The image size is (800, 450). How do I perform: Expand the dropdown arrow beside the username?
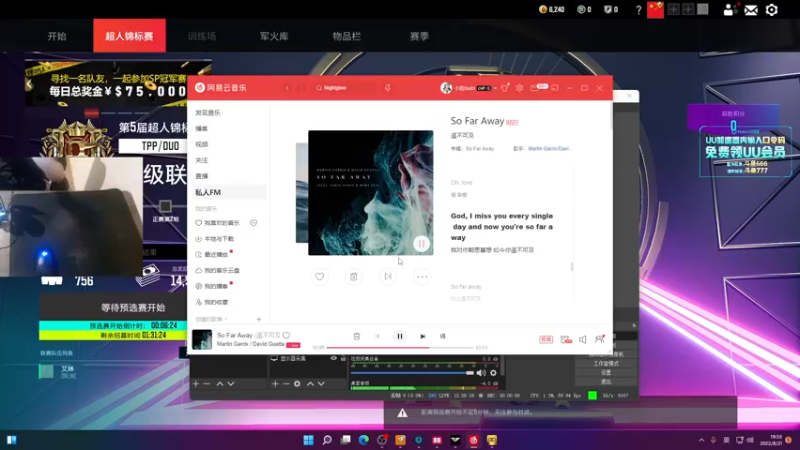click(x=495, y=88)
